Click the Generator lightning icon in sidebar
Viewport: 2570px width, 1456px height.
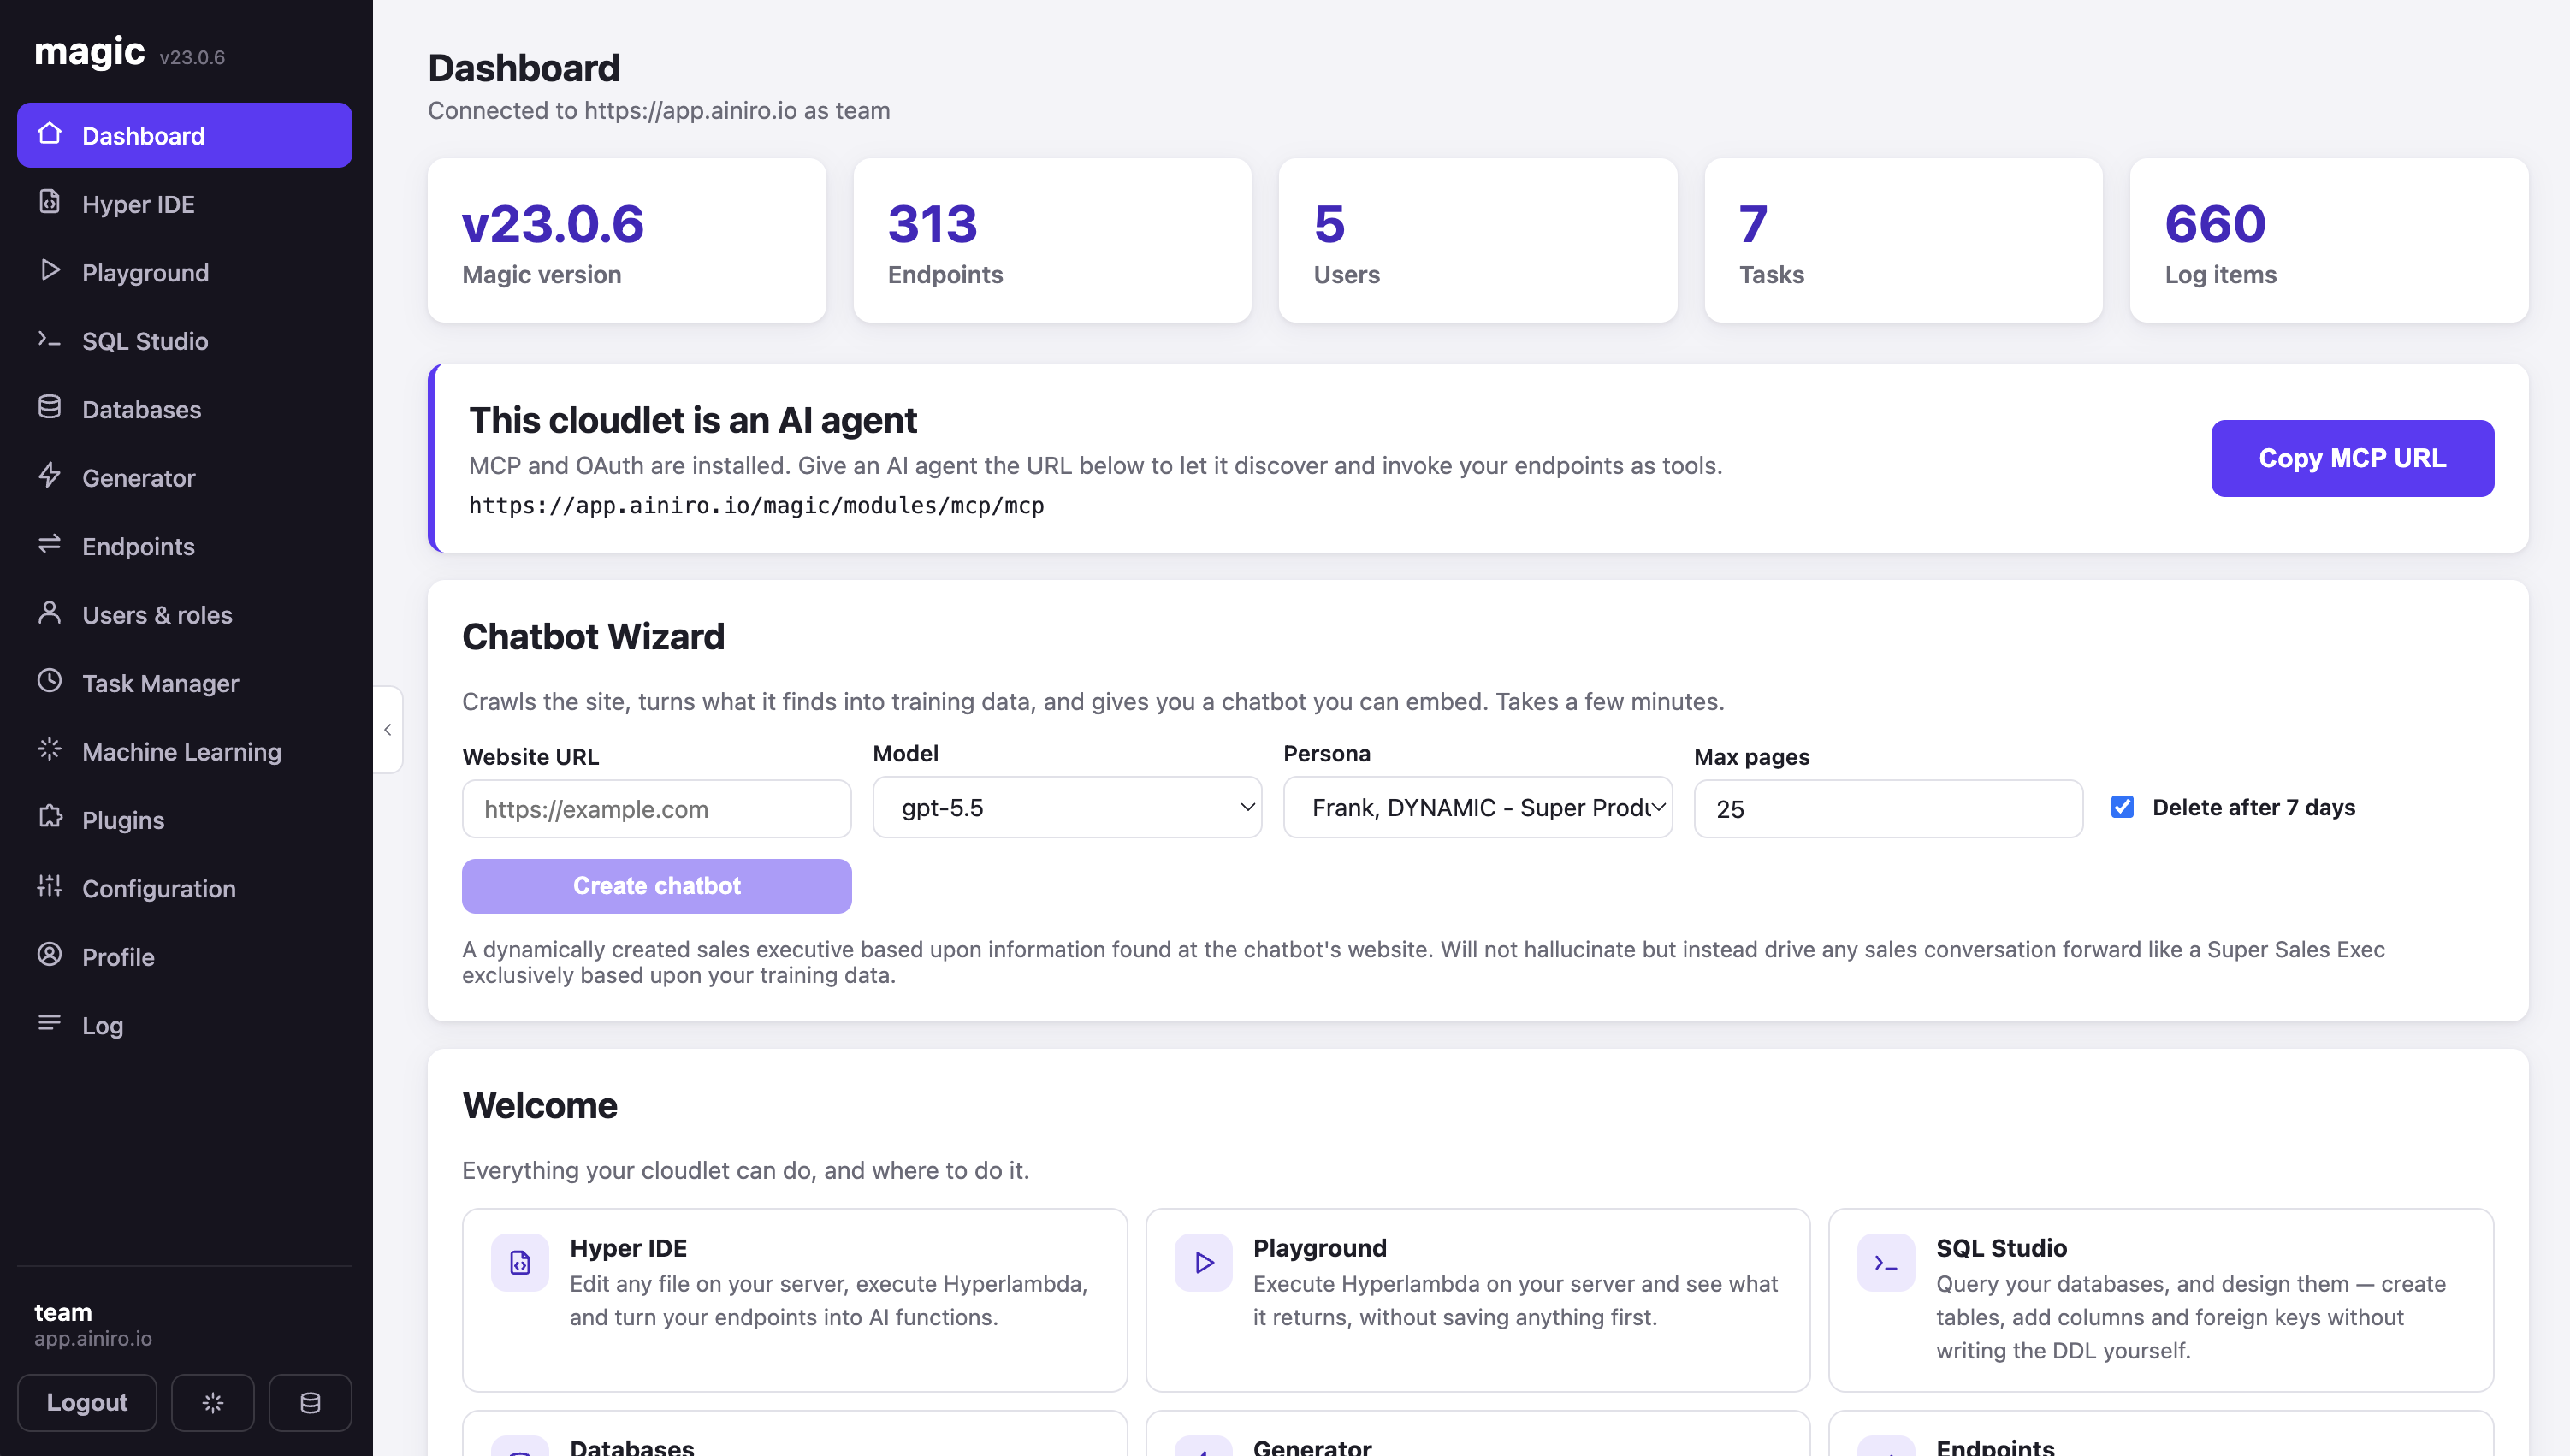50,476
